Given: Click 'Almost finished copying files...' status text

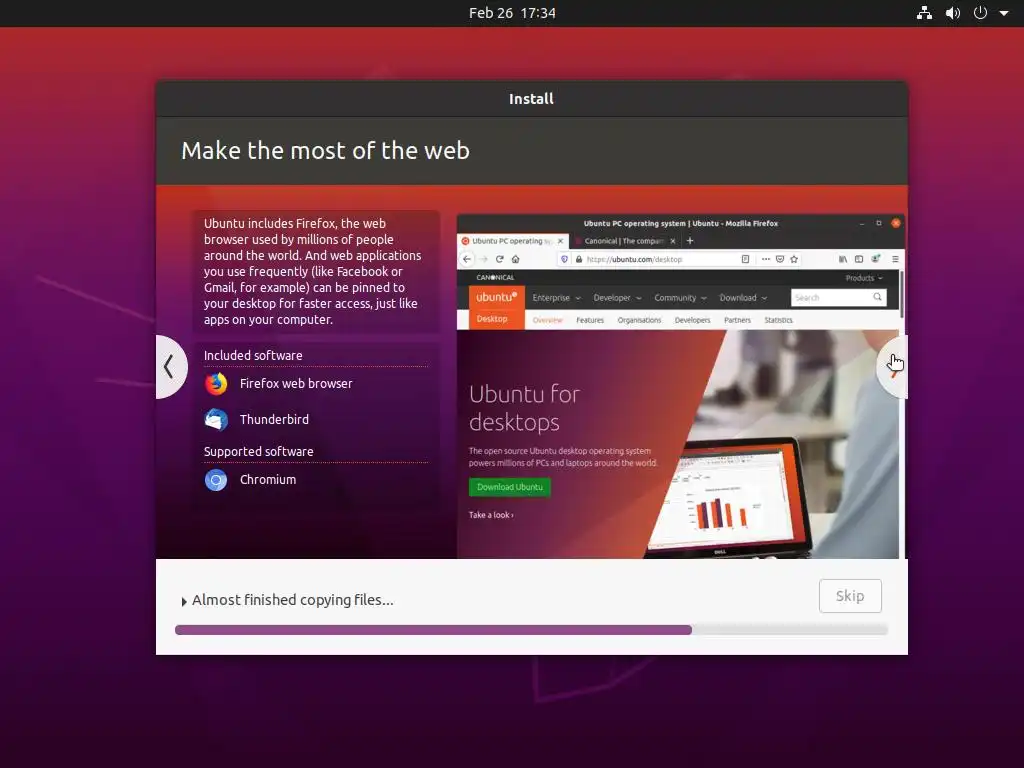Looking at the screenshot, I should click(293, 600).
